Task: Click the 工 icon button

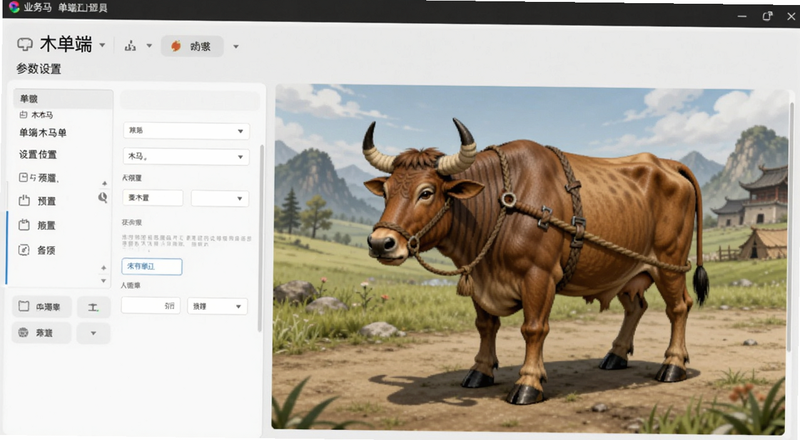Action: tap(93, 307)
